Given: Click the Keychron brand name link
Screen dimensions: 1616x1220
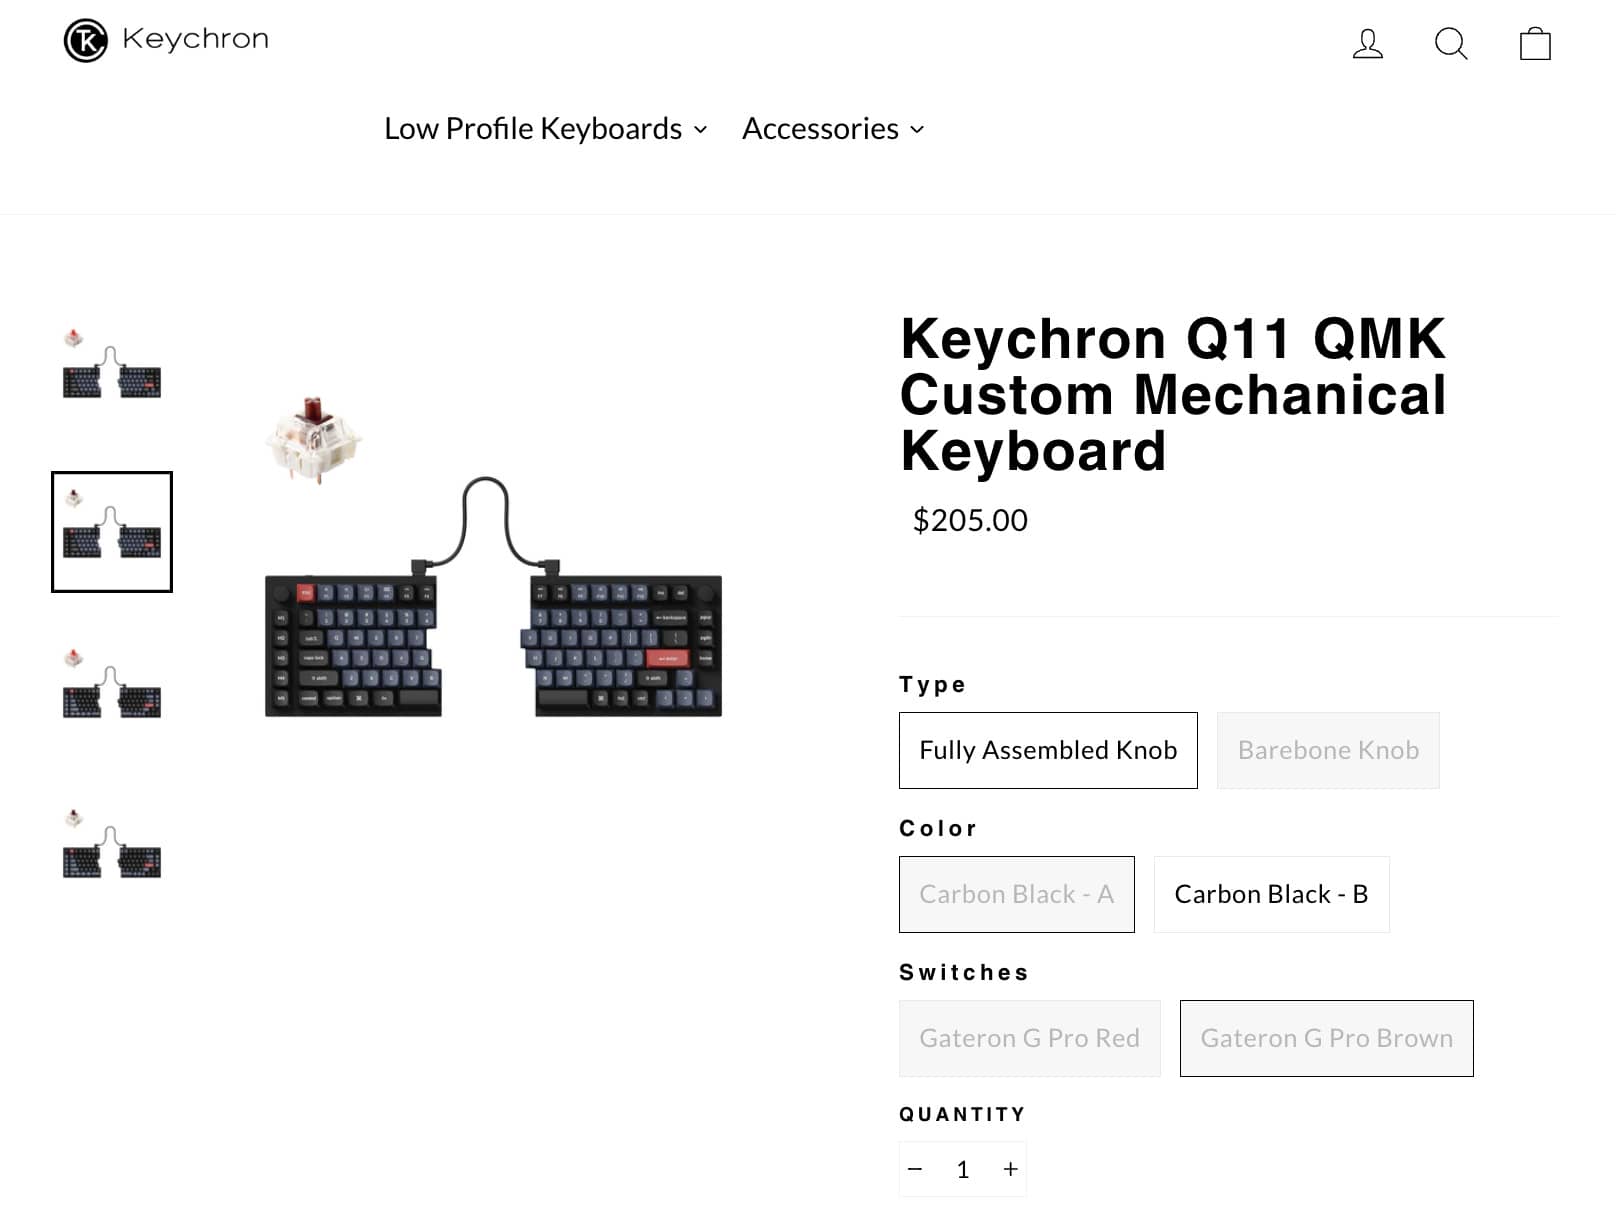Looking at the screenshot, I should [196, 39].
